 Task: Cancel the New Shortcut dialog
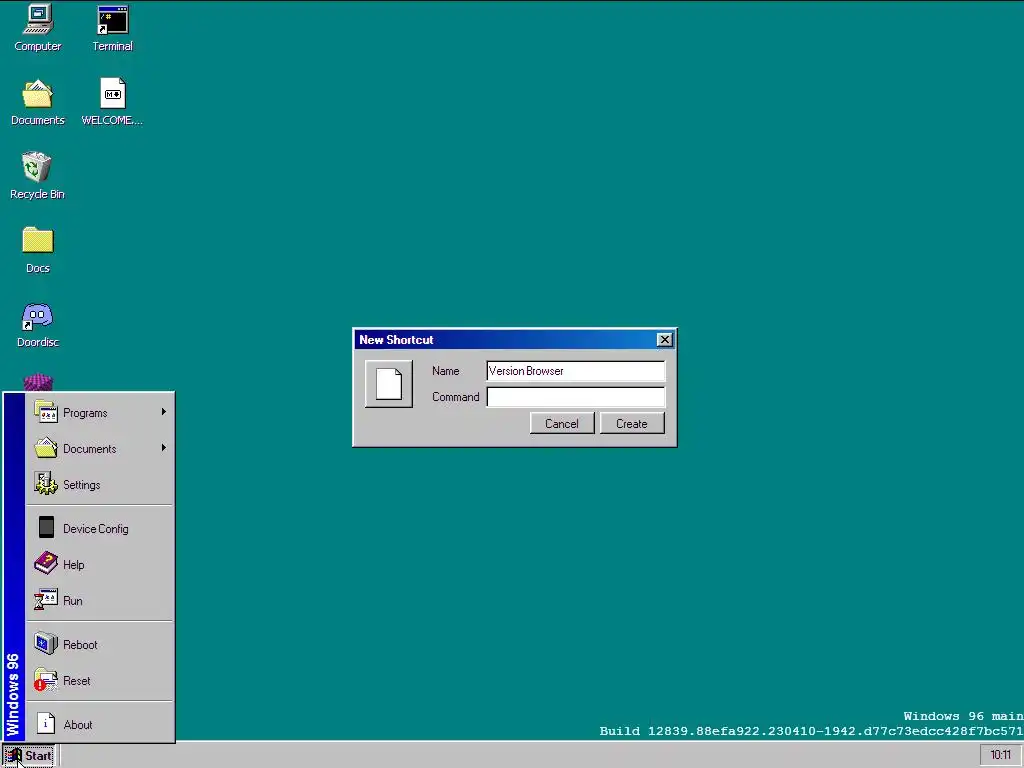pyautogui.click(x=562, y=423)
